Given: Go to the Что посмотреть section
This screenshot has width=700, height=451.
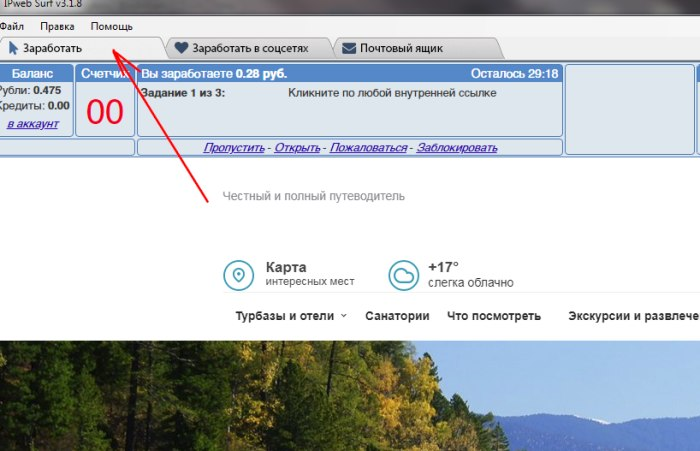Looking at the screenshot, I should tap(494, 316).
